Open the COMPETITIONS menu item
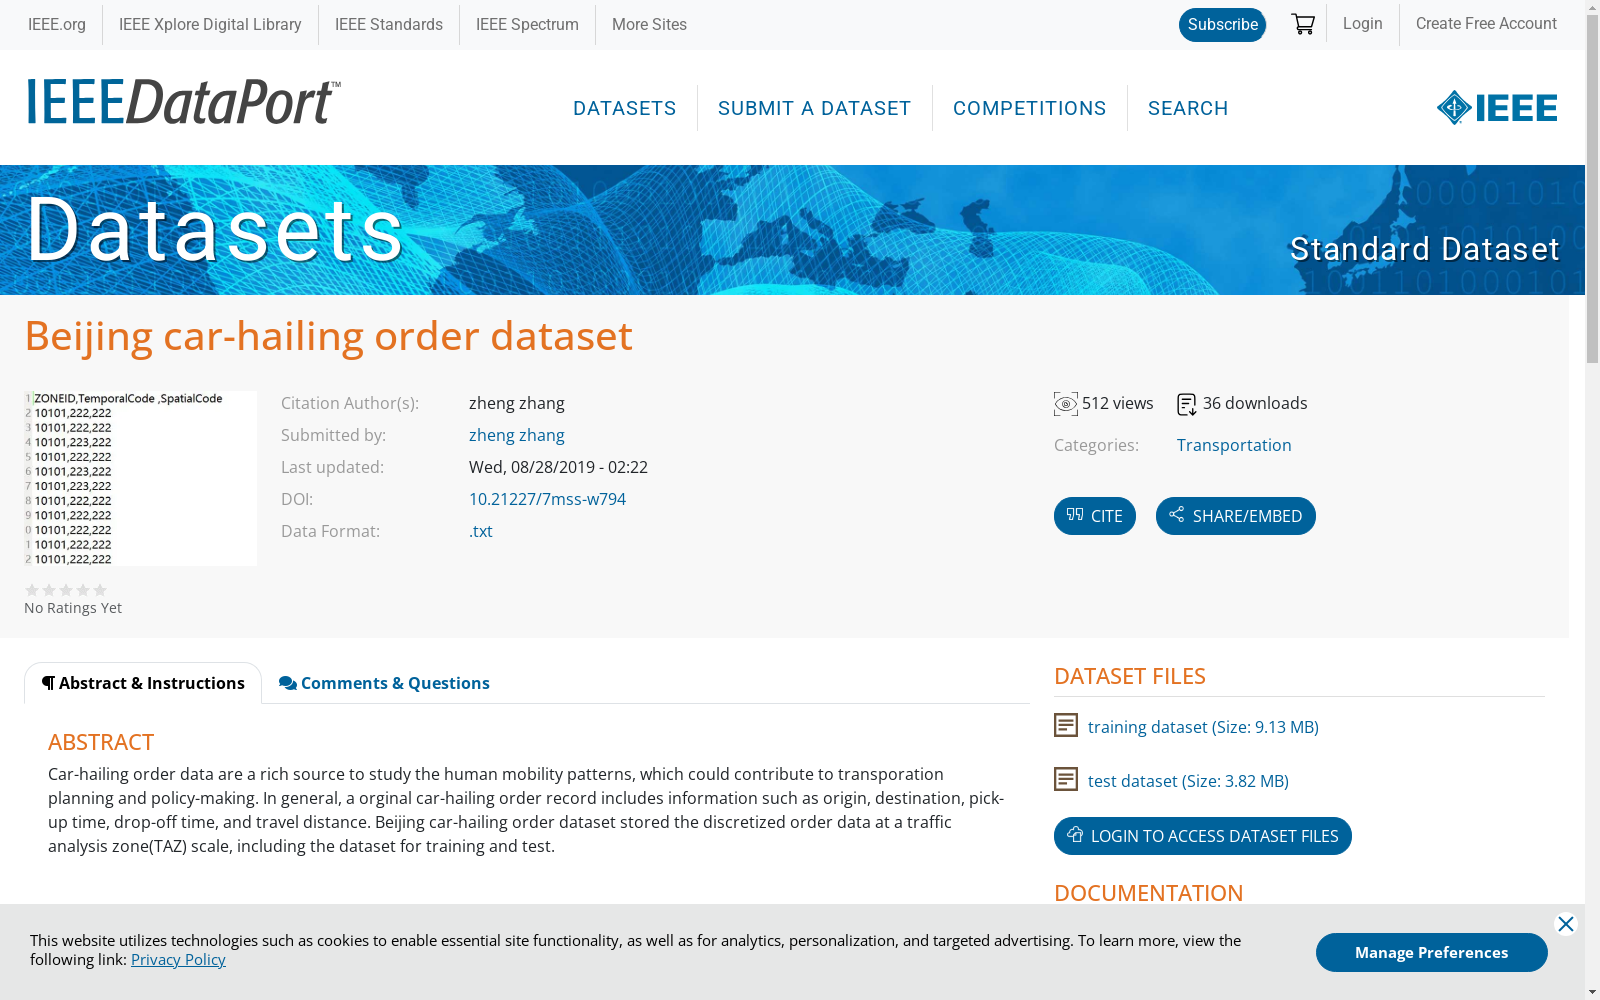Screen dimensions: 1600x1000 1030,108
